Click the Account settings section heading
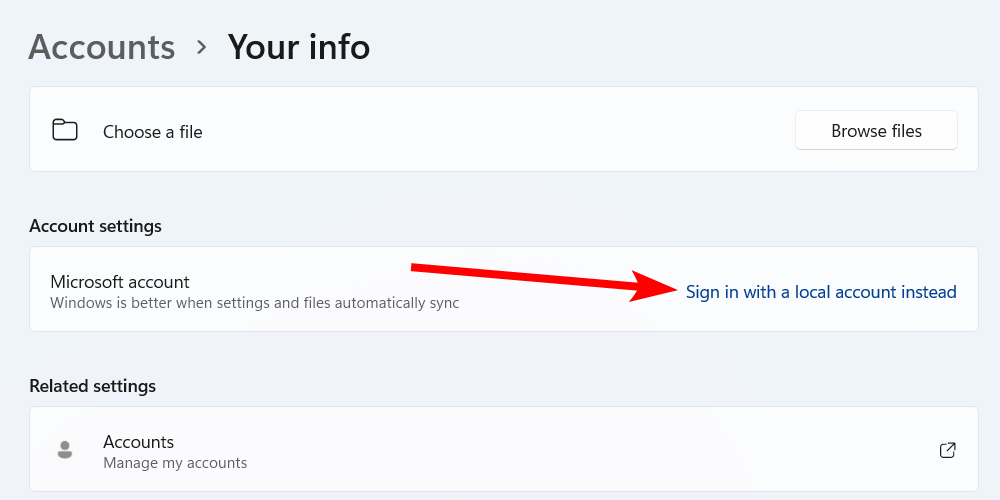Image resolution: width=1000 pixels, height=500 pixels. [95, 226]
